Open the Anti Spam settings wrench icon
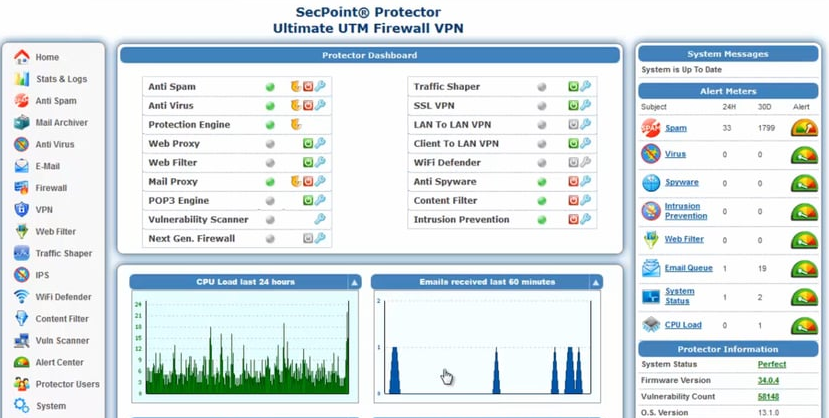829x418 pixels. (x=321, y=87)
